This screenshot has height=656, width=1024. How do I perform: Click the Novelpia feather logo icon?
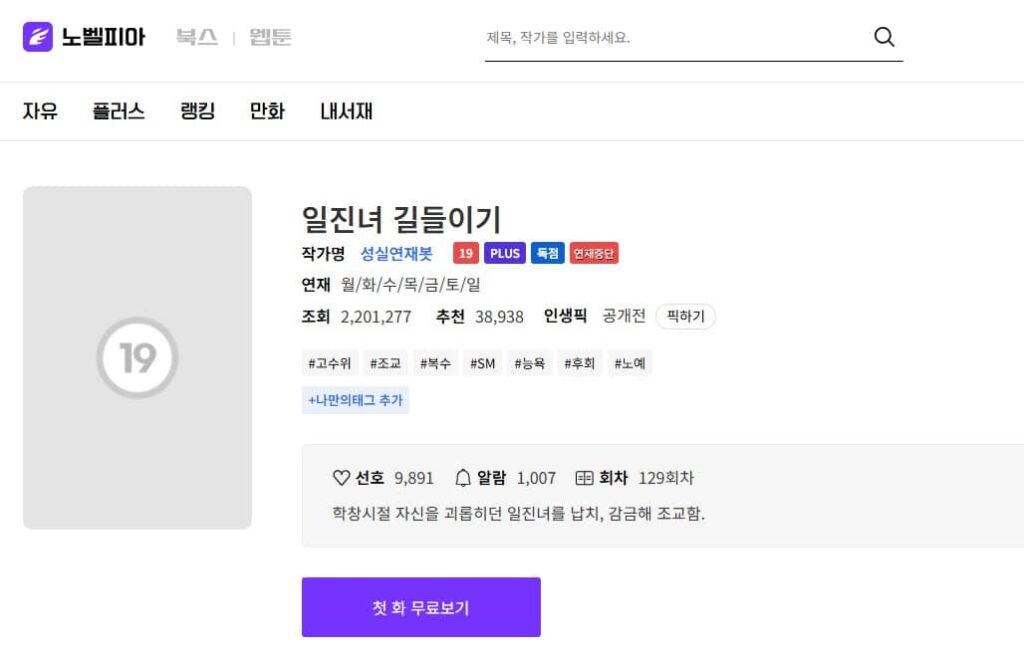coord(37,37)
